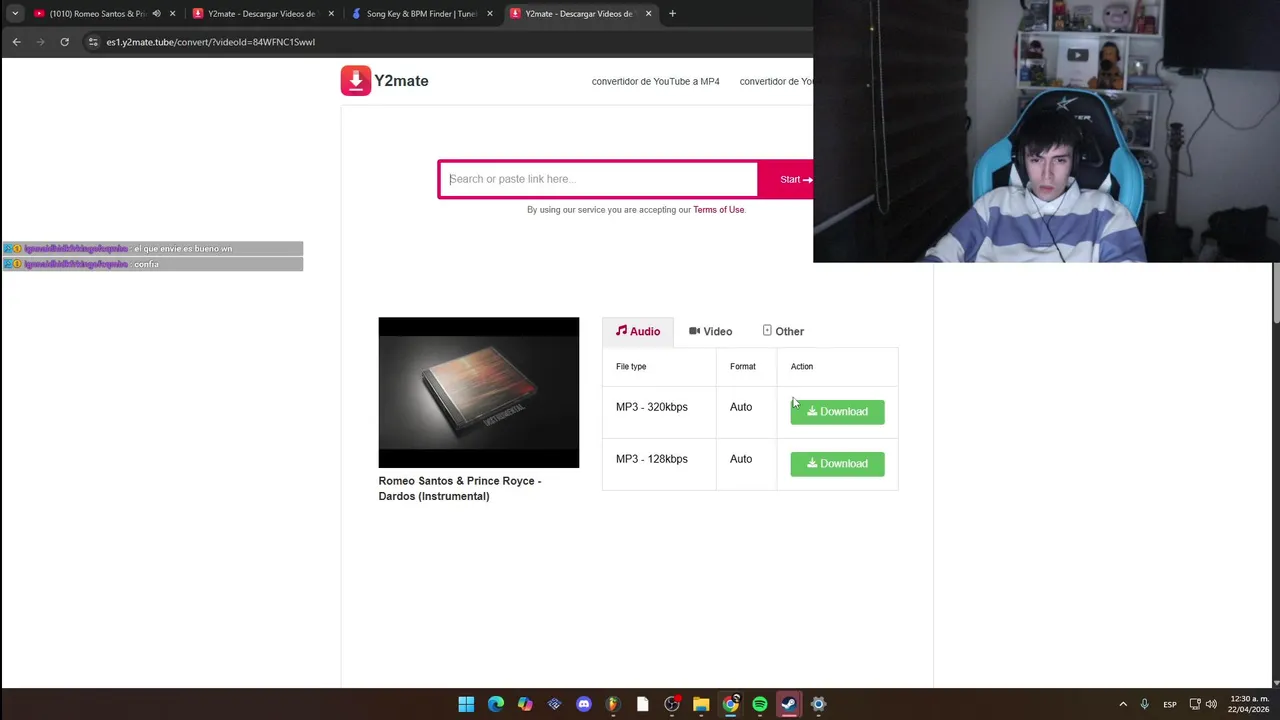Click the Start button beside search box
This screenshot has height=720, width=1280.
pyautogui.click(x=795, y=179)
